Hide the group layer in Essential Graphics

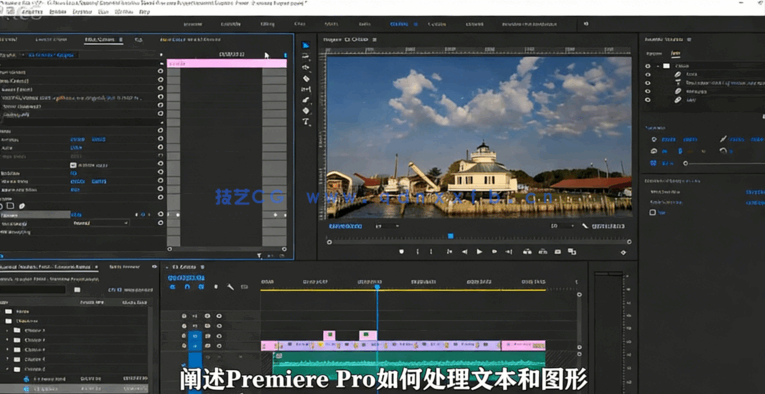[x=648, y=66]
